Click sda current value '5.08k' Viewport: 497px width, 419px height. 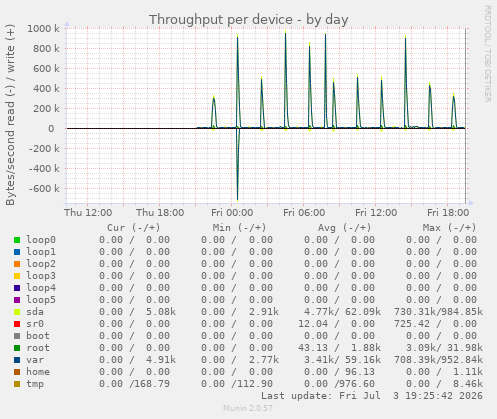(x=161, y=312)
